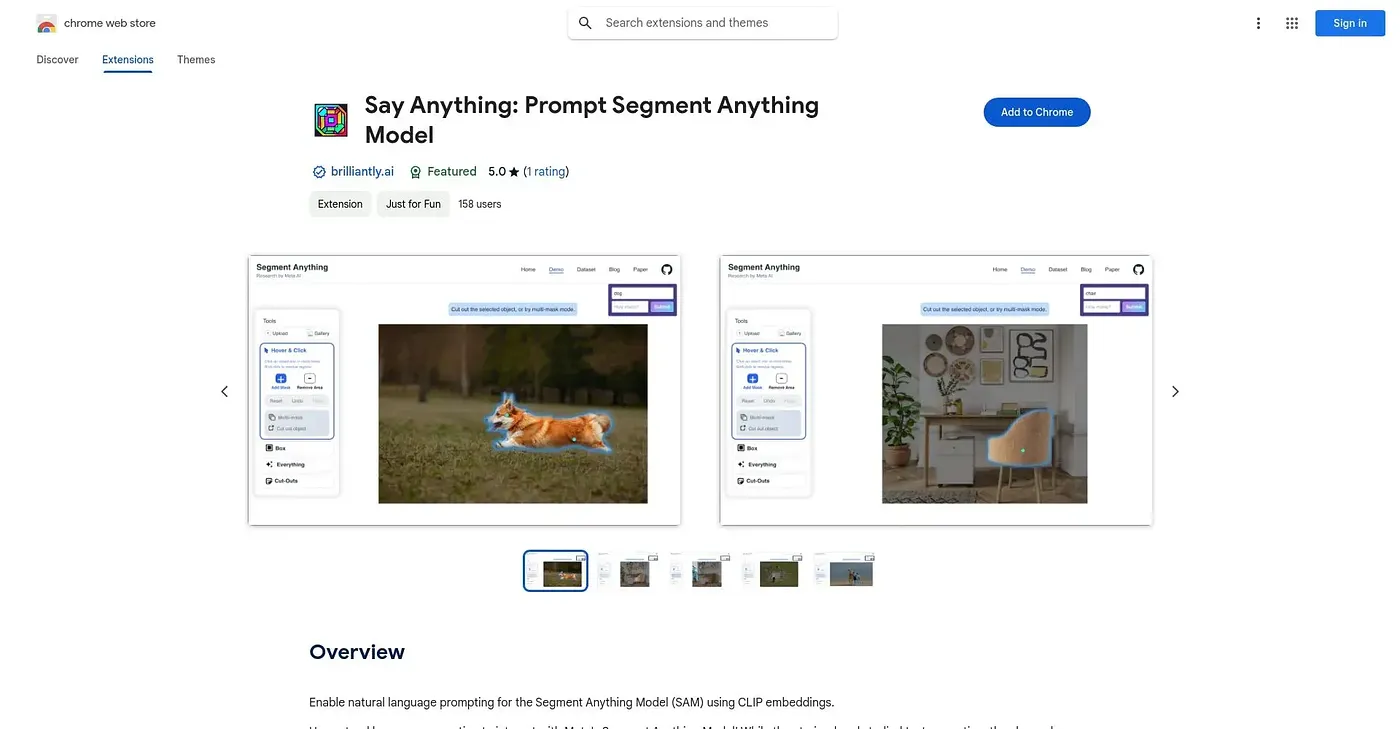Select the fifth carousel thumbnail
Image resolution: width=1400 pixels, height=729 pixels.
[x=844, y=571]
